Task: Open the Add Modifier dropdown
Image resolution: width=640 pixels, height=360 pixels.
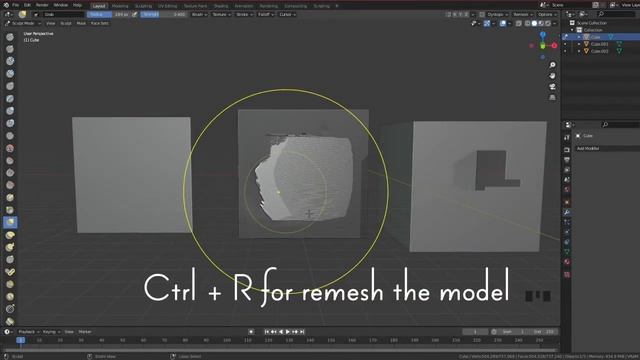Action: coord(607,149)
